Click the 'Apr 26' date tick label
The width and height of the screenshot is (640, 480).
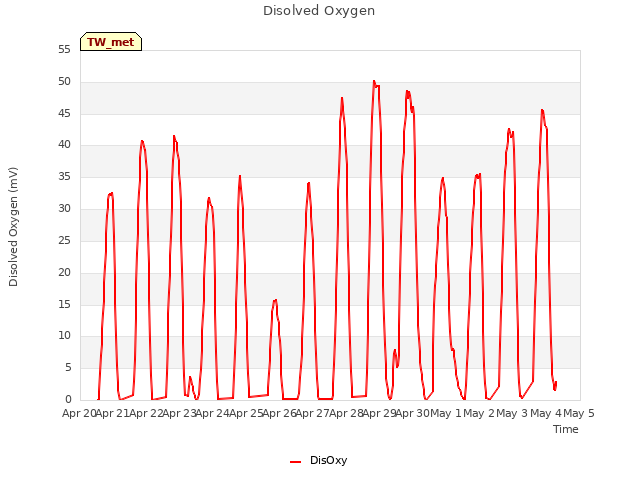pyautogui.click(x=280, y=413)
